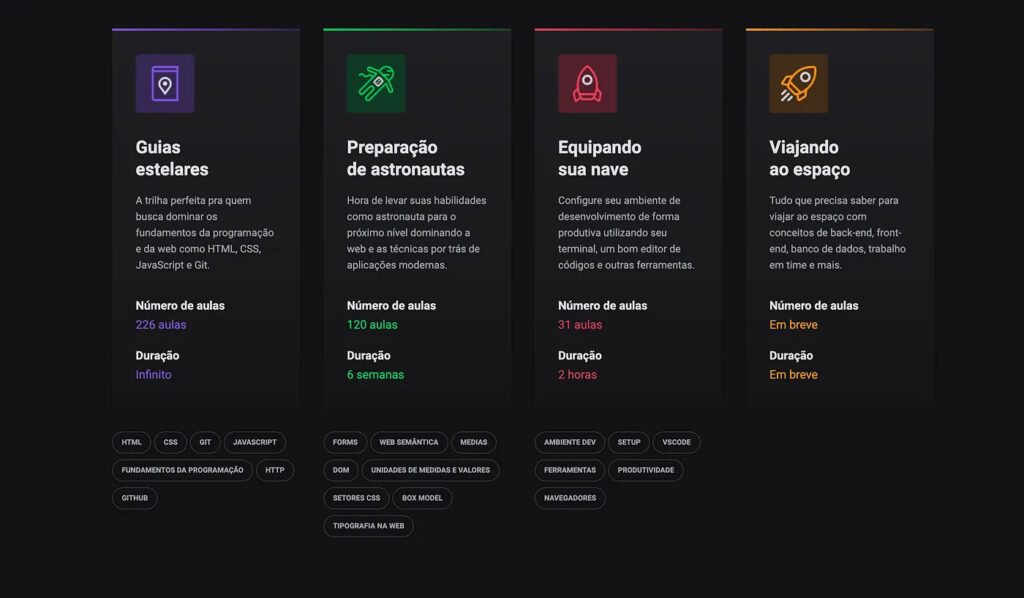Click the BOX MODEL tag
This screenshot has width=1024, height=598.
click(x=422, y=498)
